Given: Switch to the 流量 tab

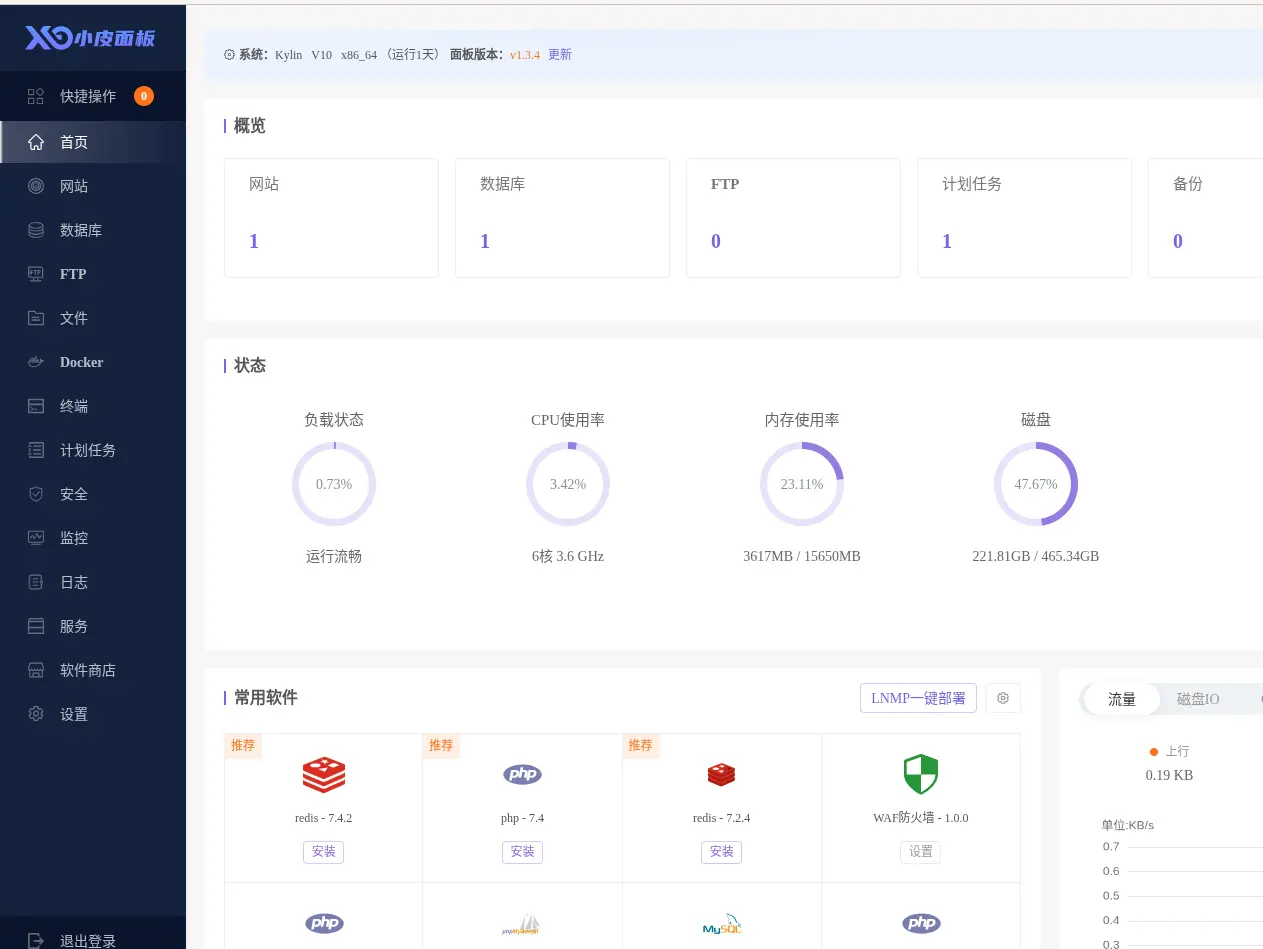Looking at the screenshot, I should tap(1122, 699).
